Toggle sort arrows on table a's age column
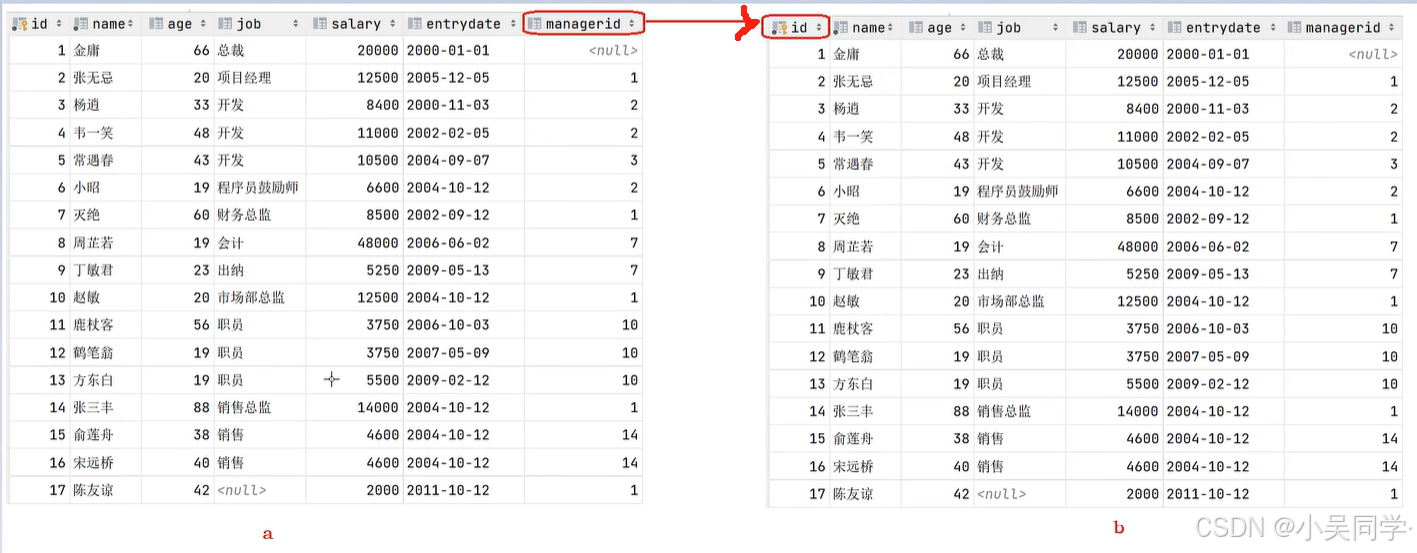 (203, 24)
